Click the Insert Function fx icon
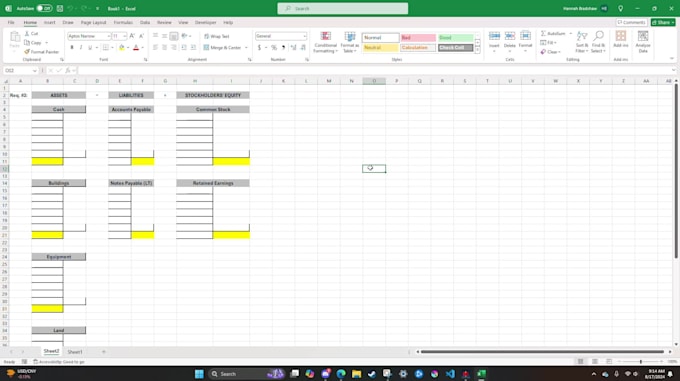 [68, 70]
